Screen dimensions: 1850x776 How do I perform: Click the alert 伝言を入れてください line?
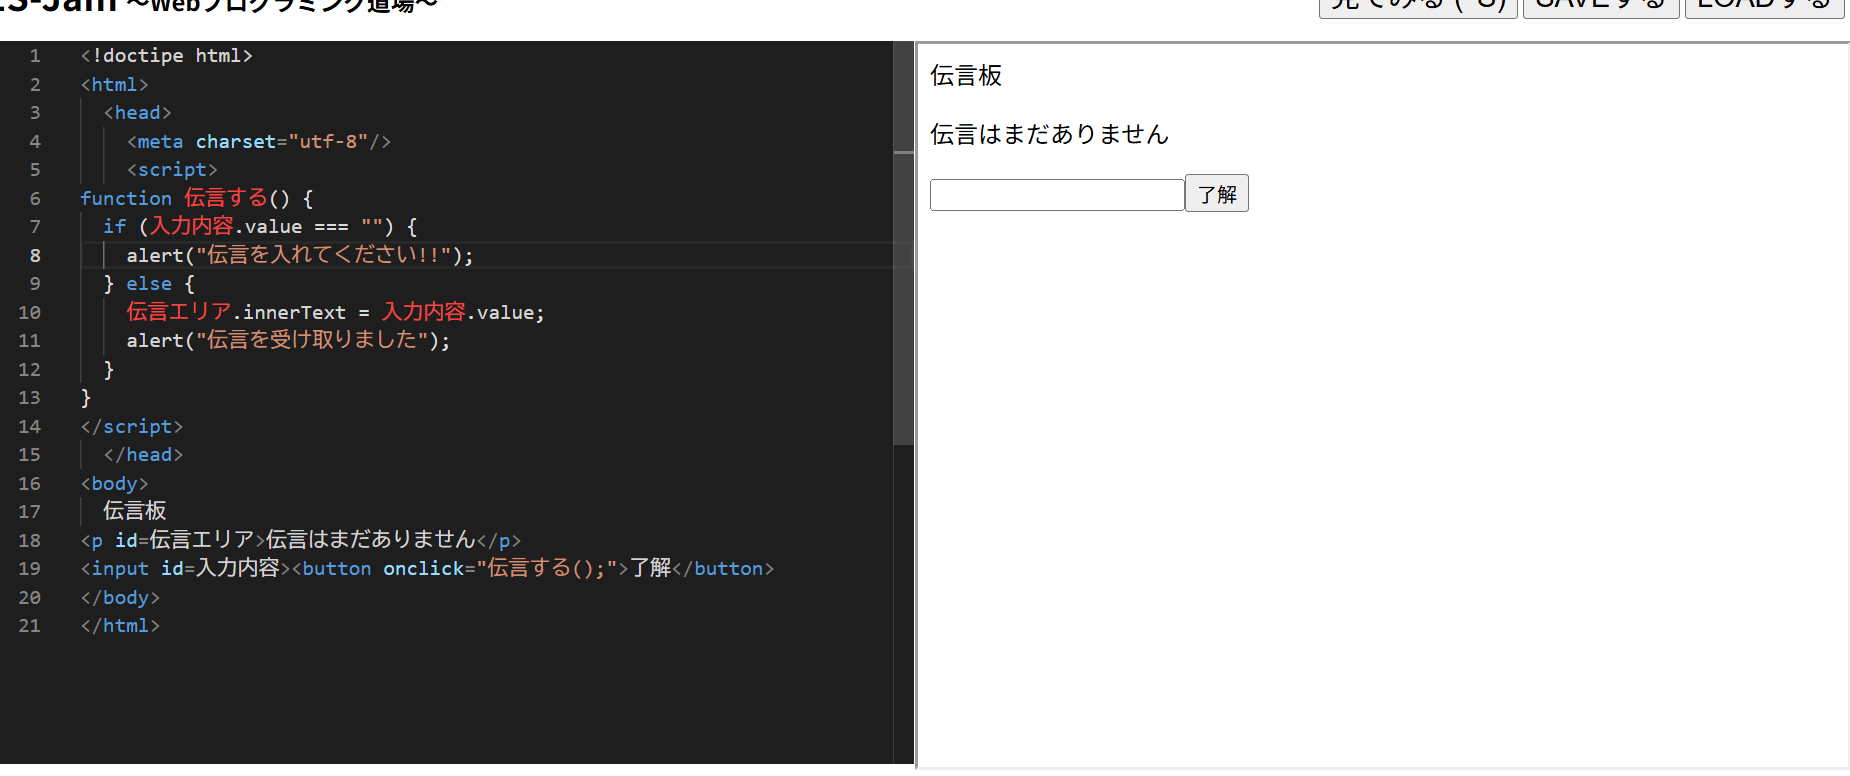[299, 256]
